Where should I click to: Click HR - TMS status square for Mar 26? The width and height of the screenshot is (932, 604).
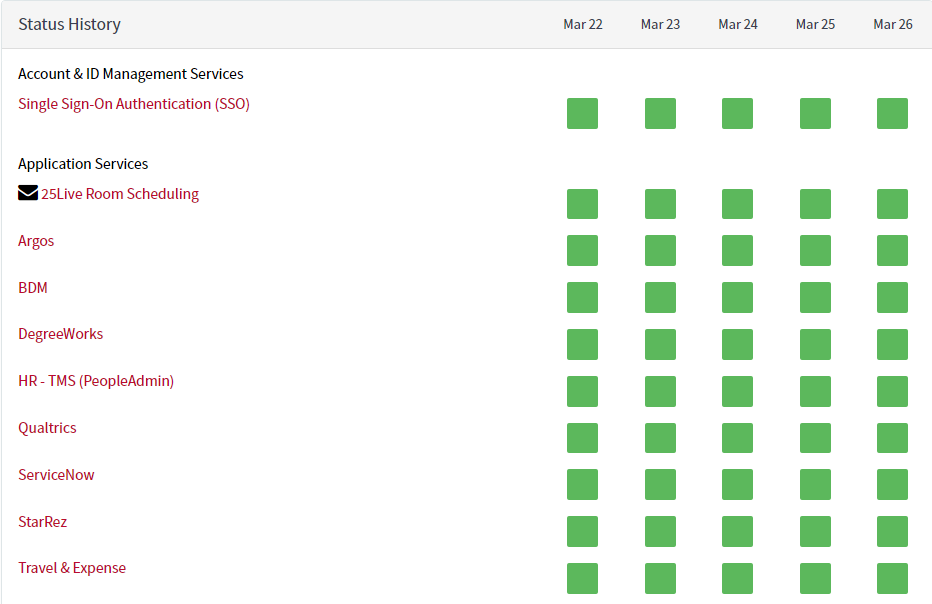893,391
